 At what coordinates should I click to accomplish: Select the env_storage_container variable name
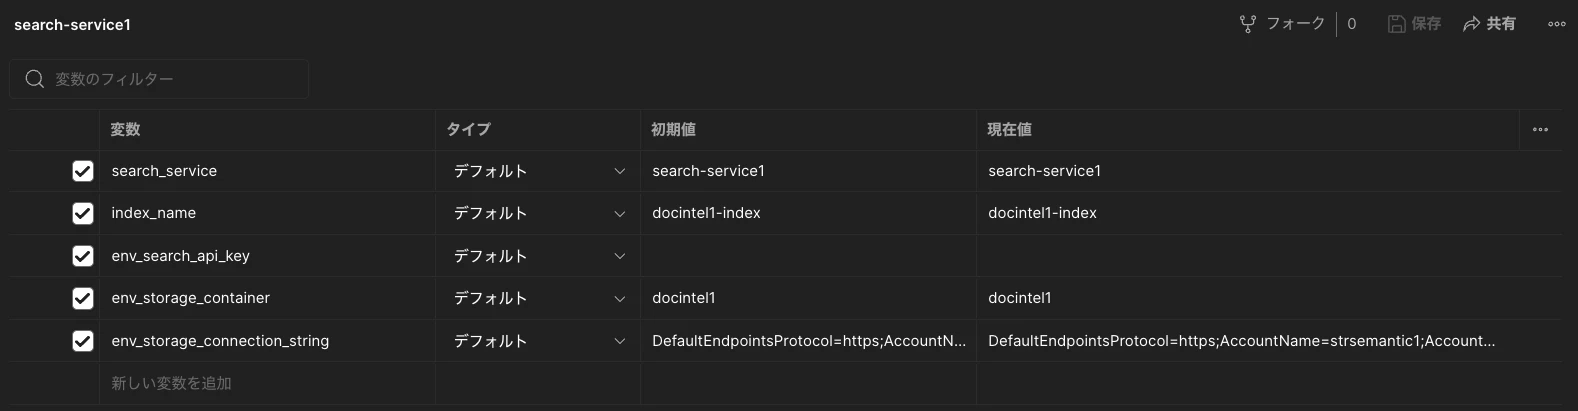pyautogui.click(x=191, y=298)
